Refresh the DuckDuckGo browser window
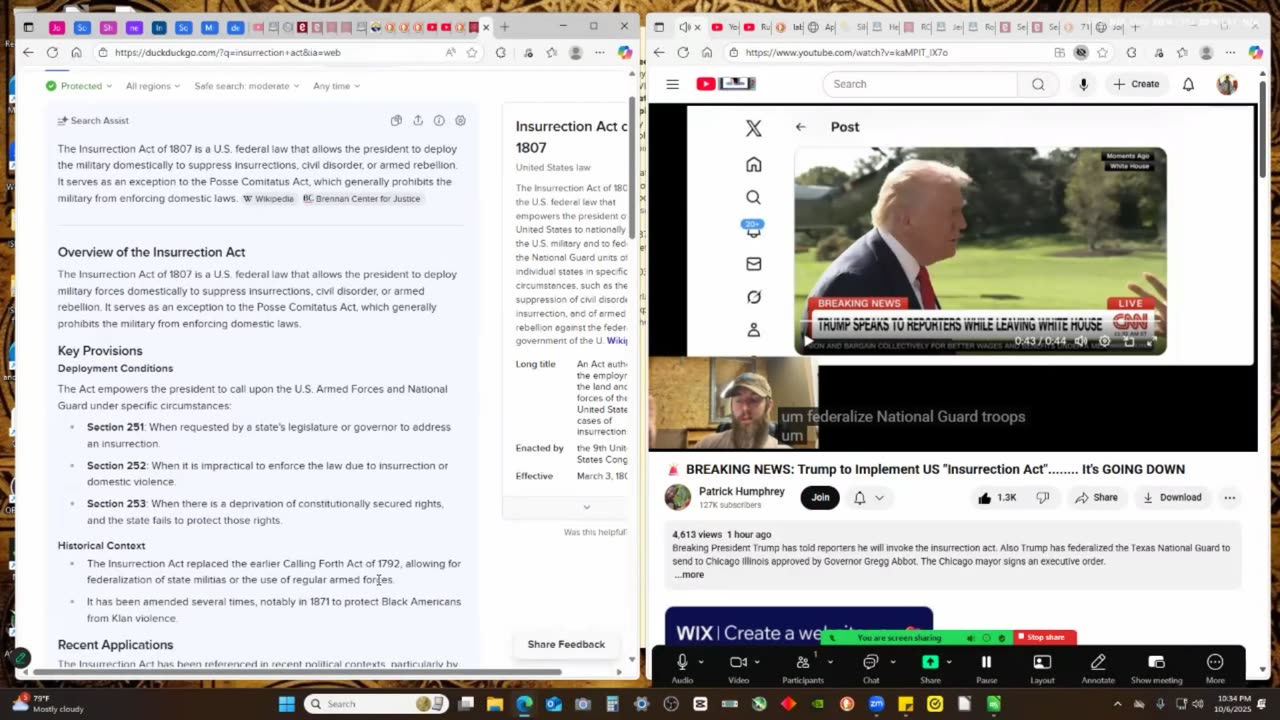The width and height of the screenshot is (1280, 720). click(x=52, y=52)
